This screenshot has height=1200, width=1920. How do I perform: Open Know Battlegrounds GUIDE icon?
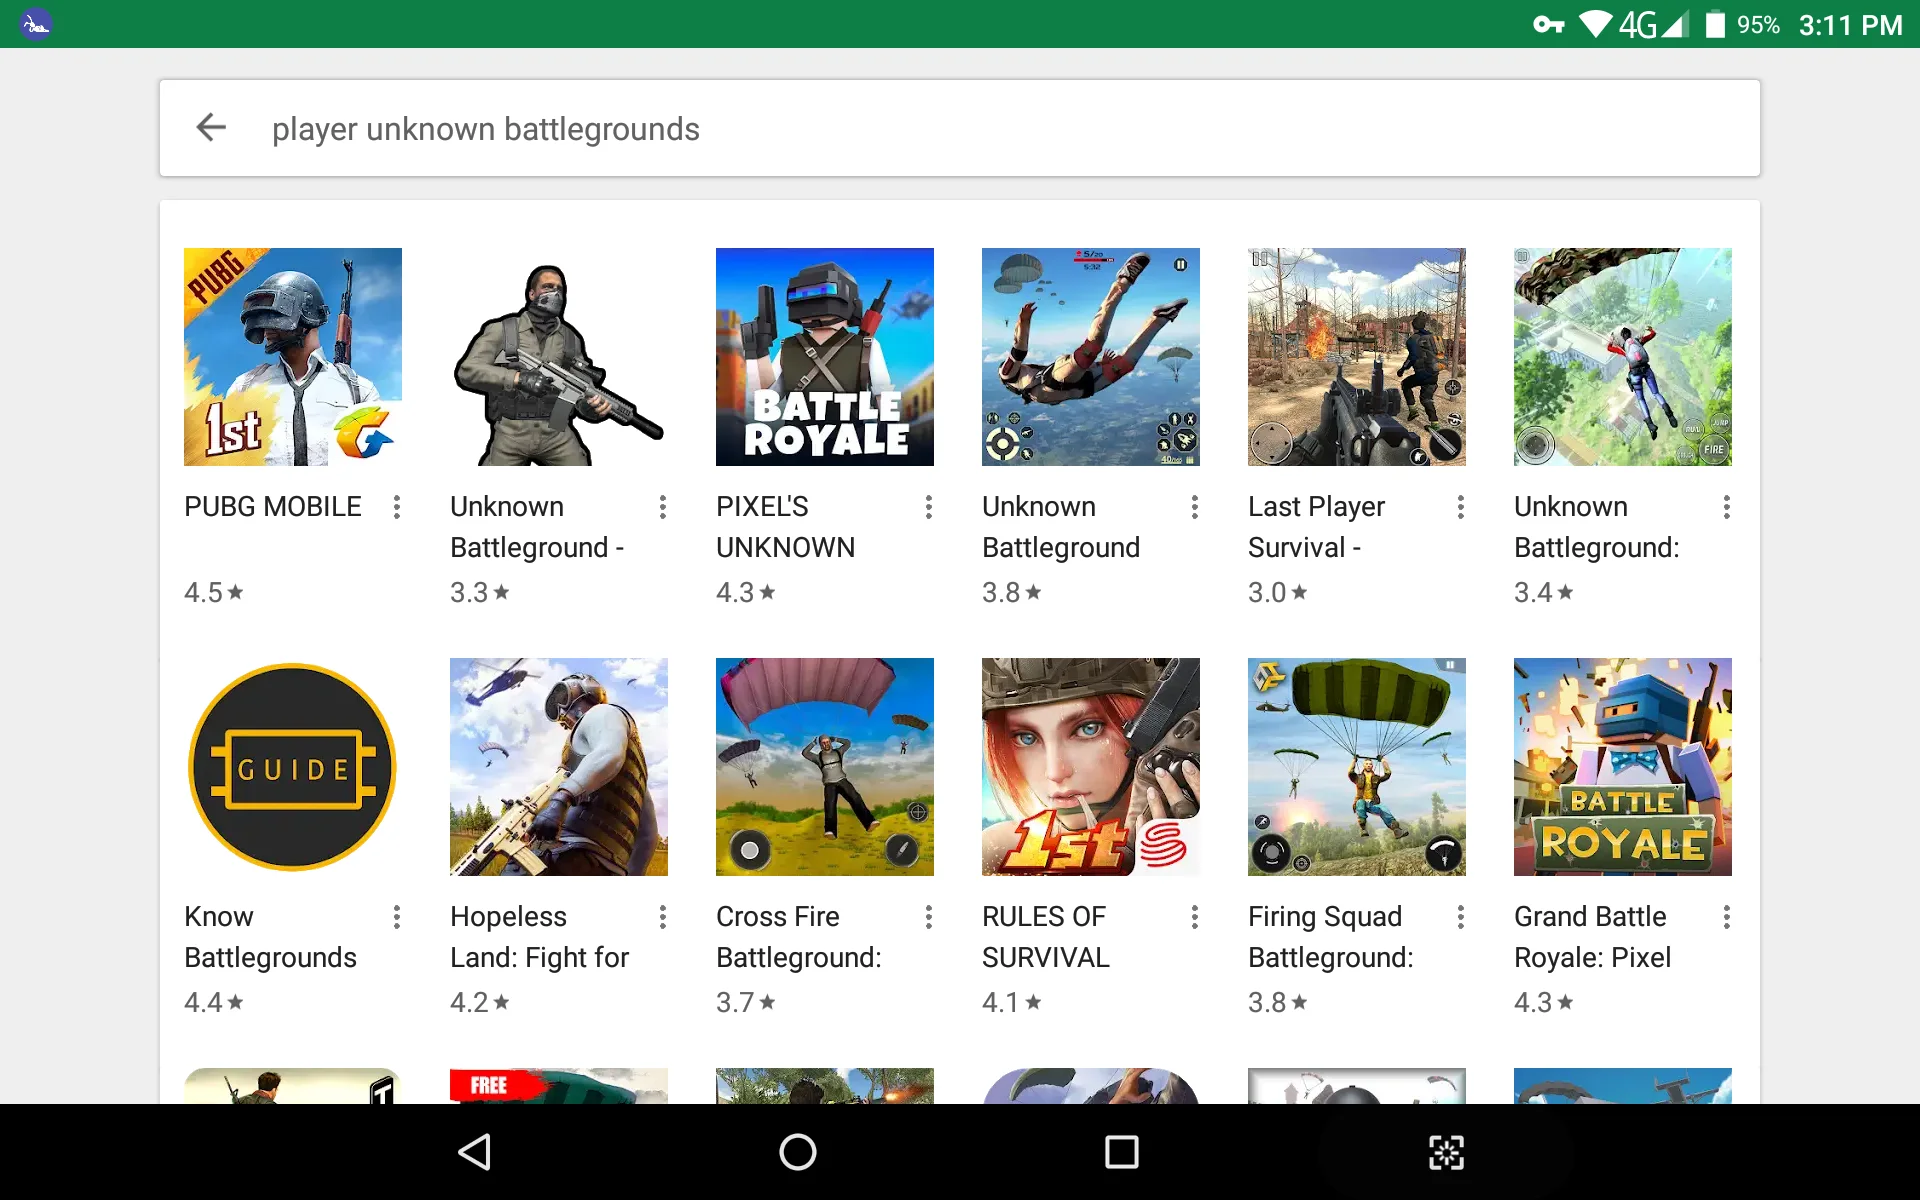(292, 767)
